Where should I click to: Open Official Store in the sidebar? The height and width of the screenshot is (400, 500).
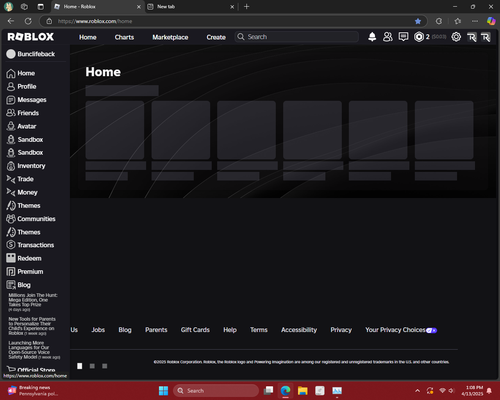pos(31,370)
